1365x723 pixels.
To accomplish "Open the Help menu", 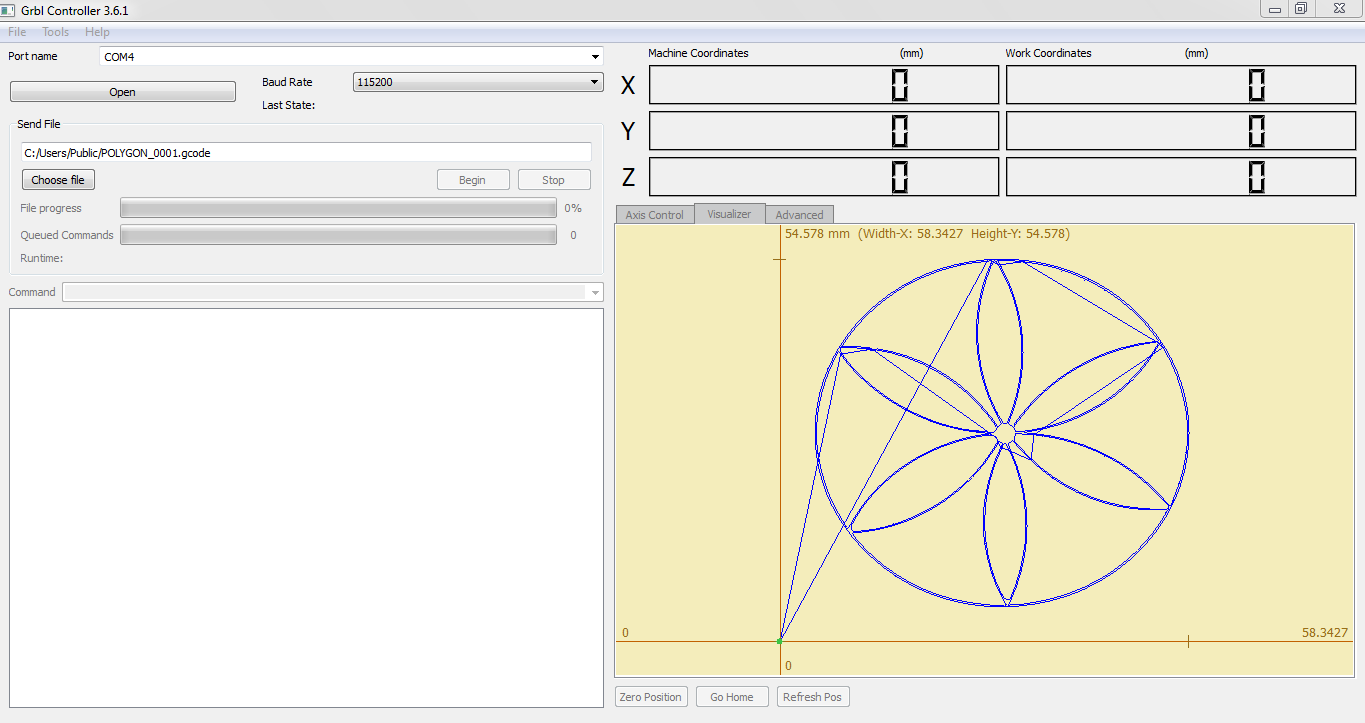I will pos(97,31).
